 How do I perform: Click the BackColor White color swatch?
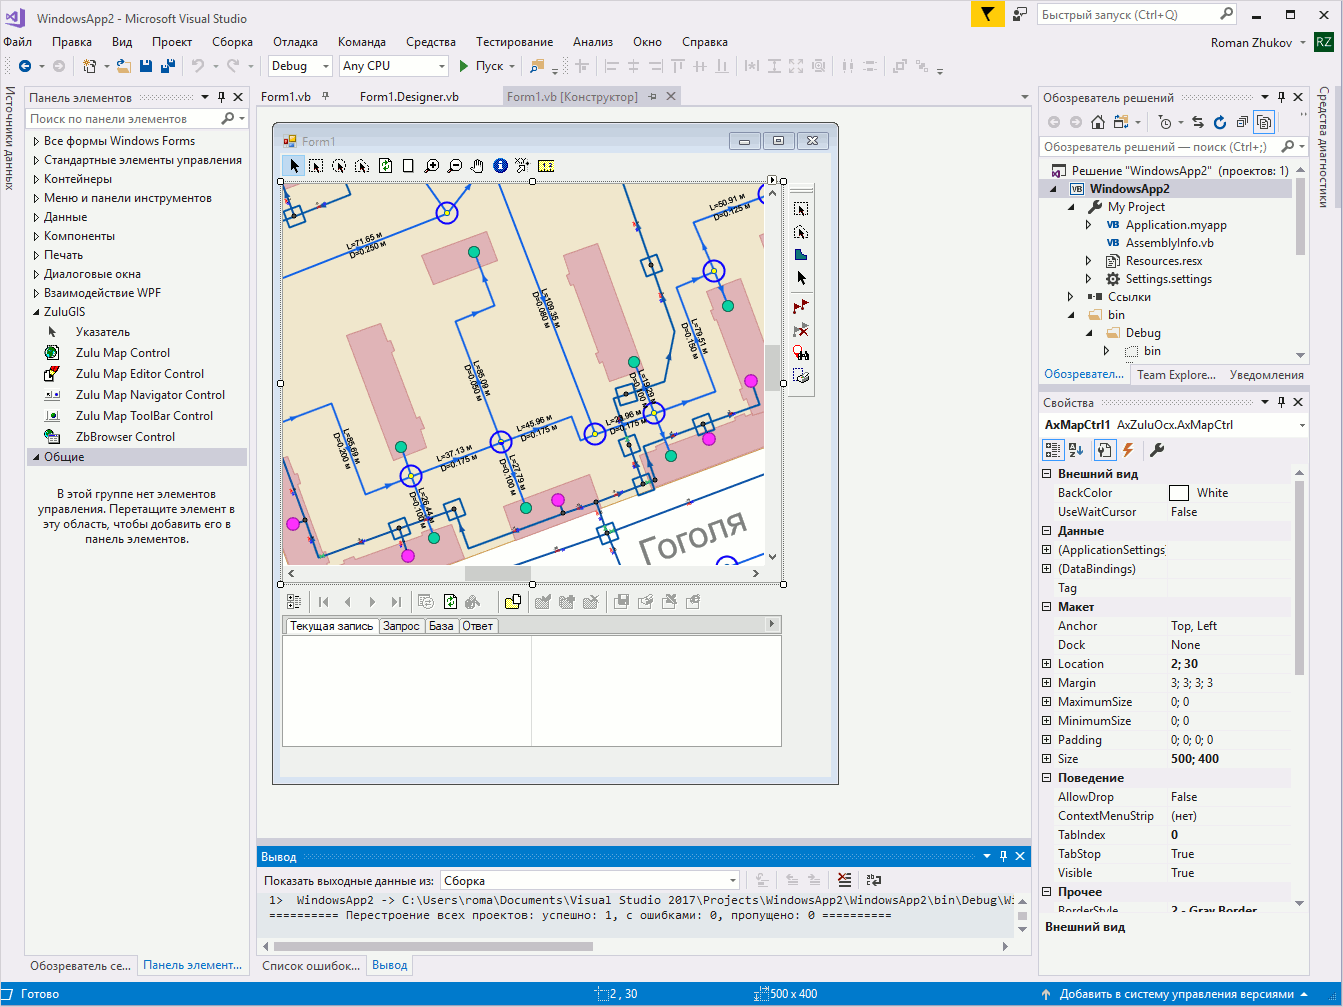click(1179, 493)
